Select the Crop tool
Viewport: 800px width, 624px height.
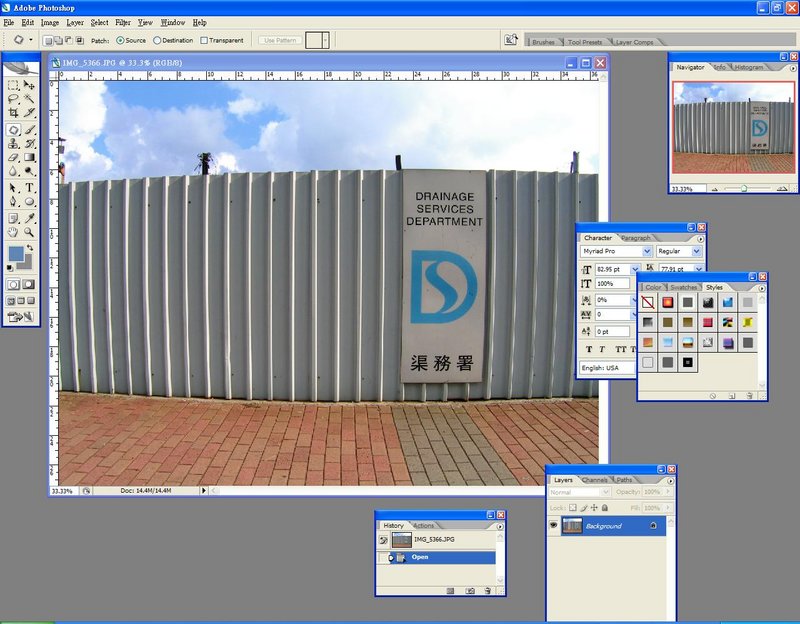tap(14, 112)
